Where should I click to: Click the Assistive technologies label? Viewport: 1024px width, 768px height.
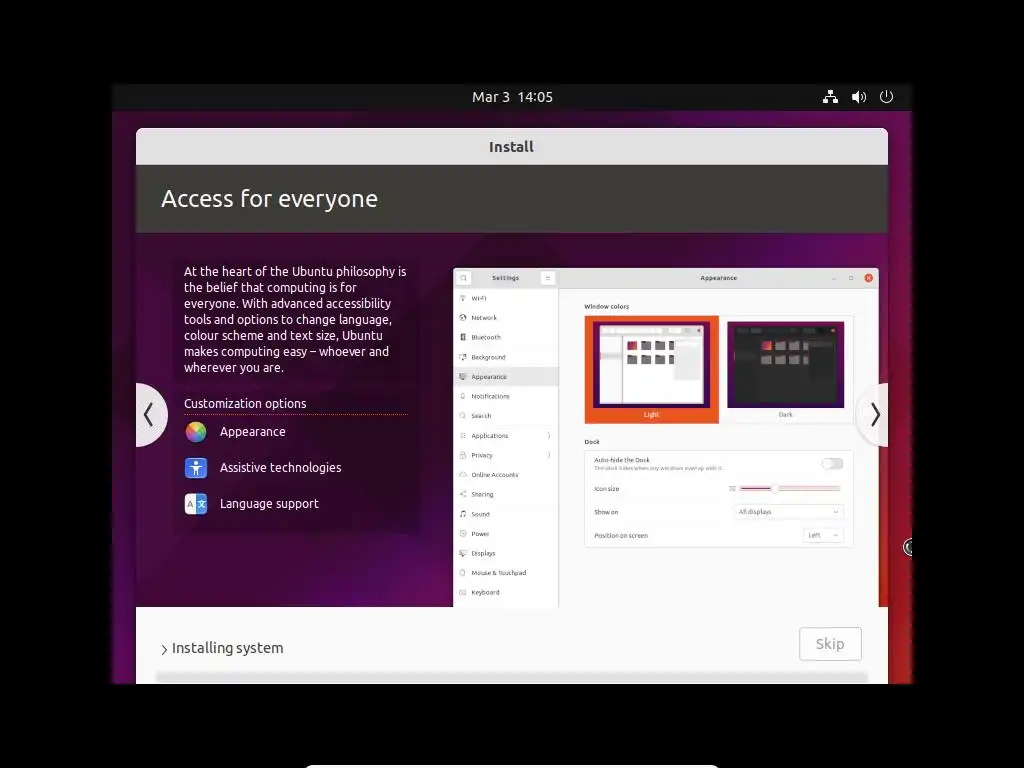[281, 468]
